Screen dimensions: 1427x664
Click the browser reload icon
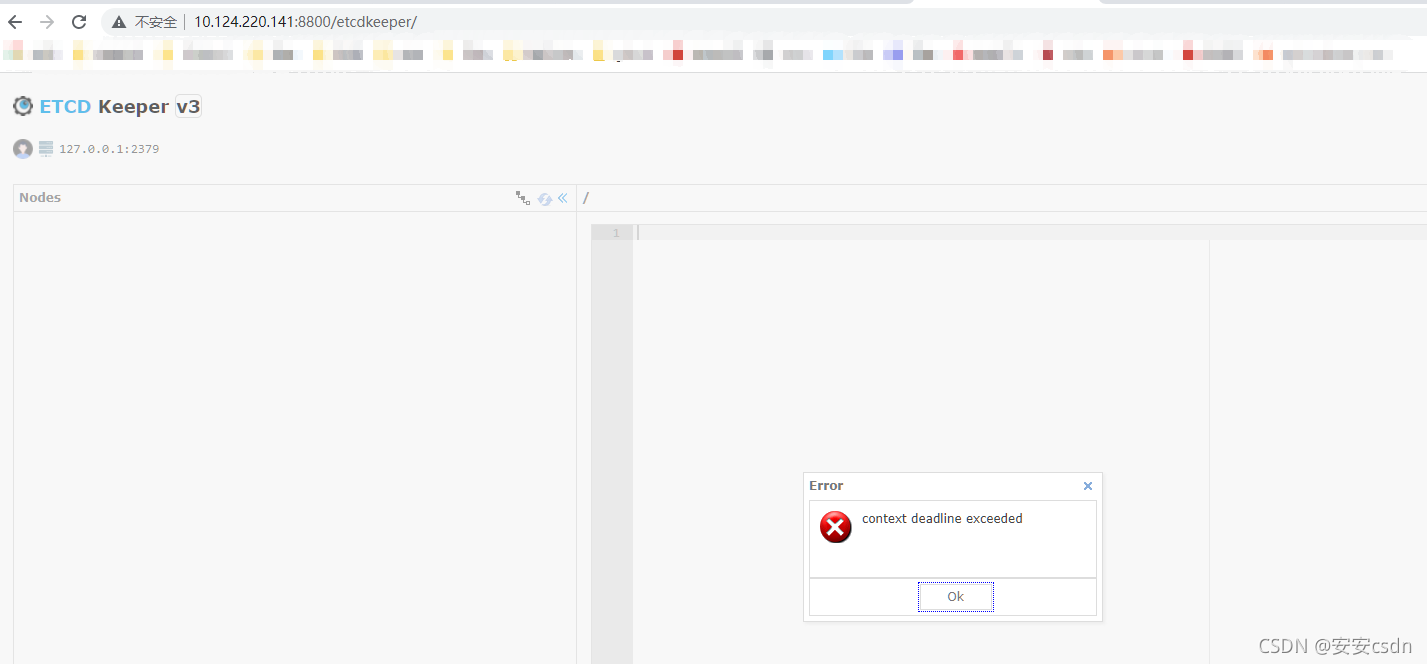(78, 20)
